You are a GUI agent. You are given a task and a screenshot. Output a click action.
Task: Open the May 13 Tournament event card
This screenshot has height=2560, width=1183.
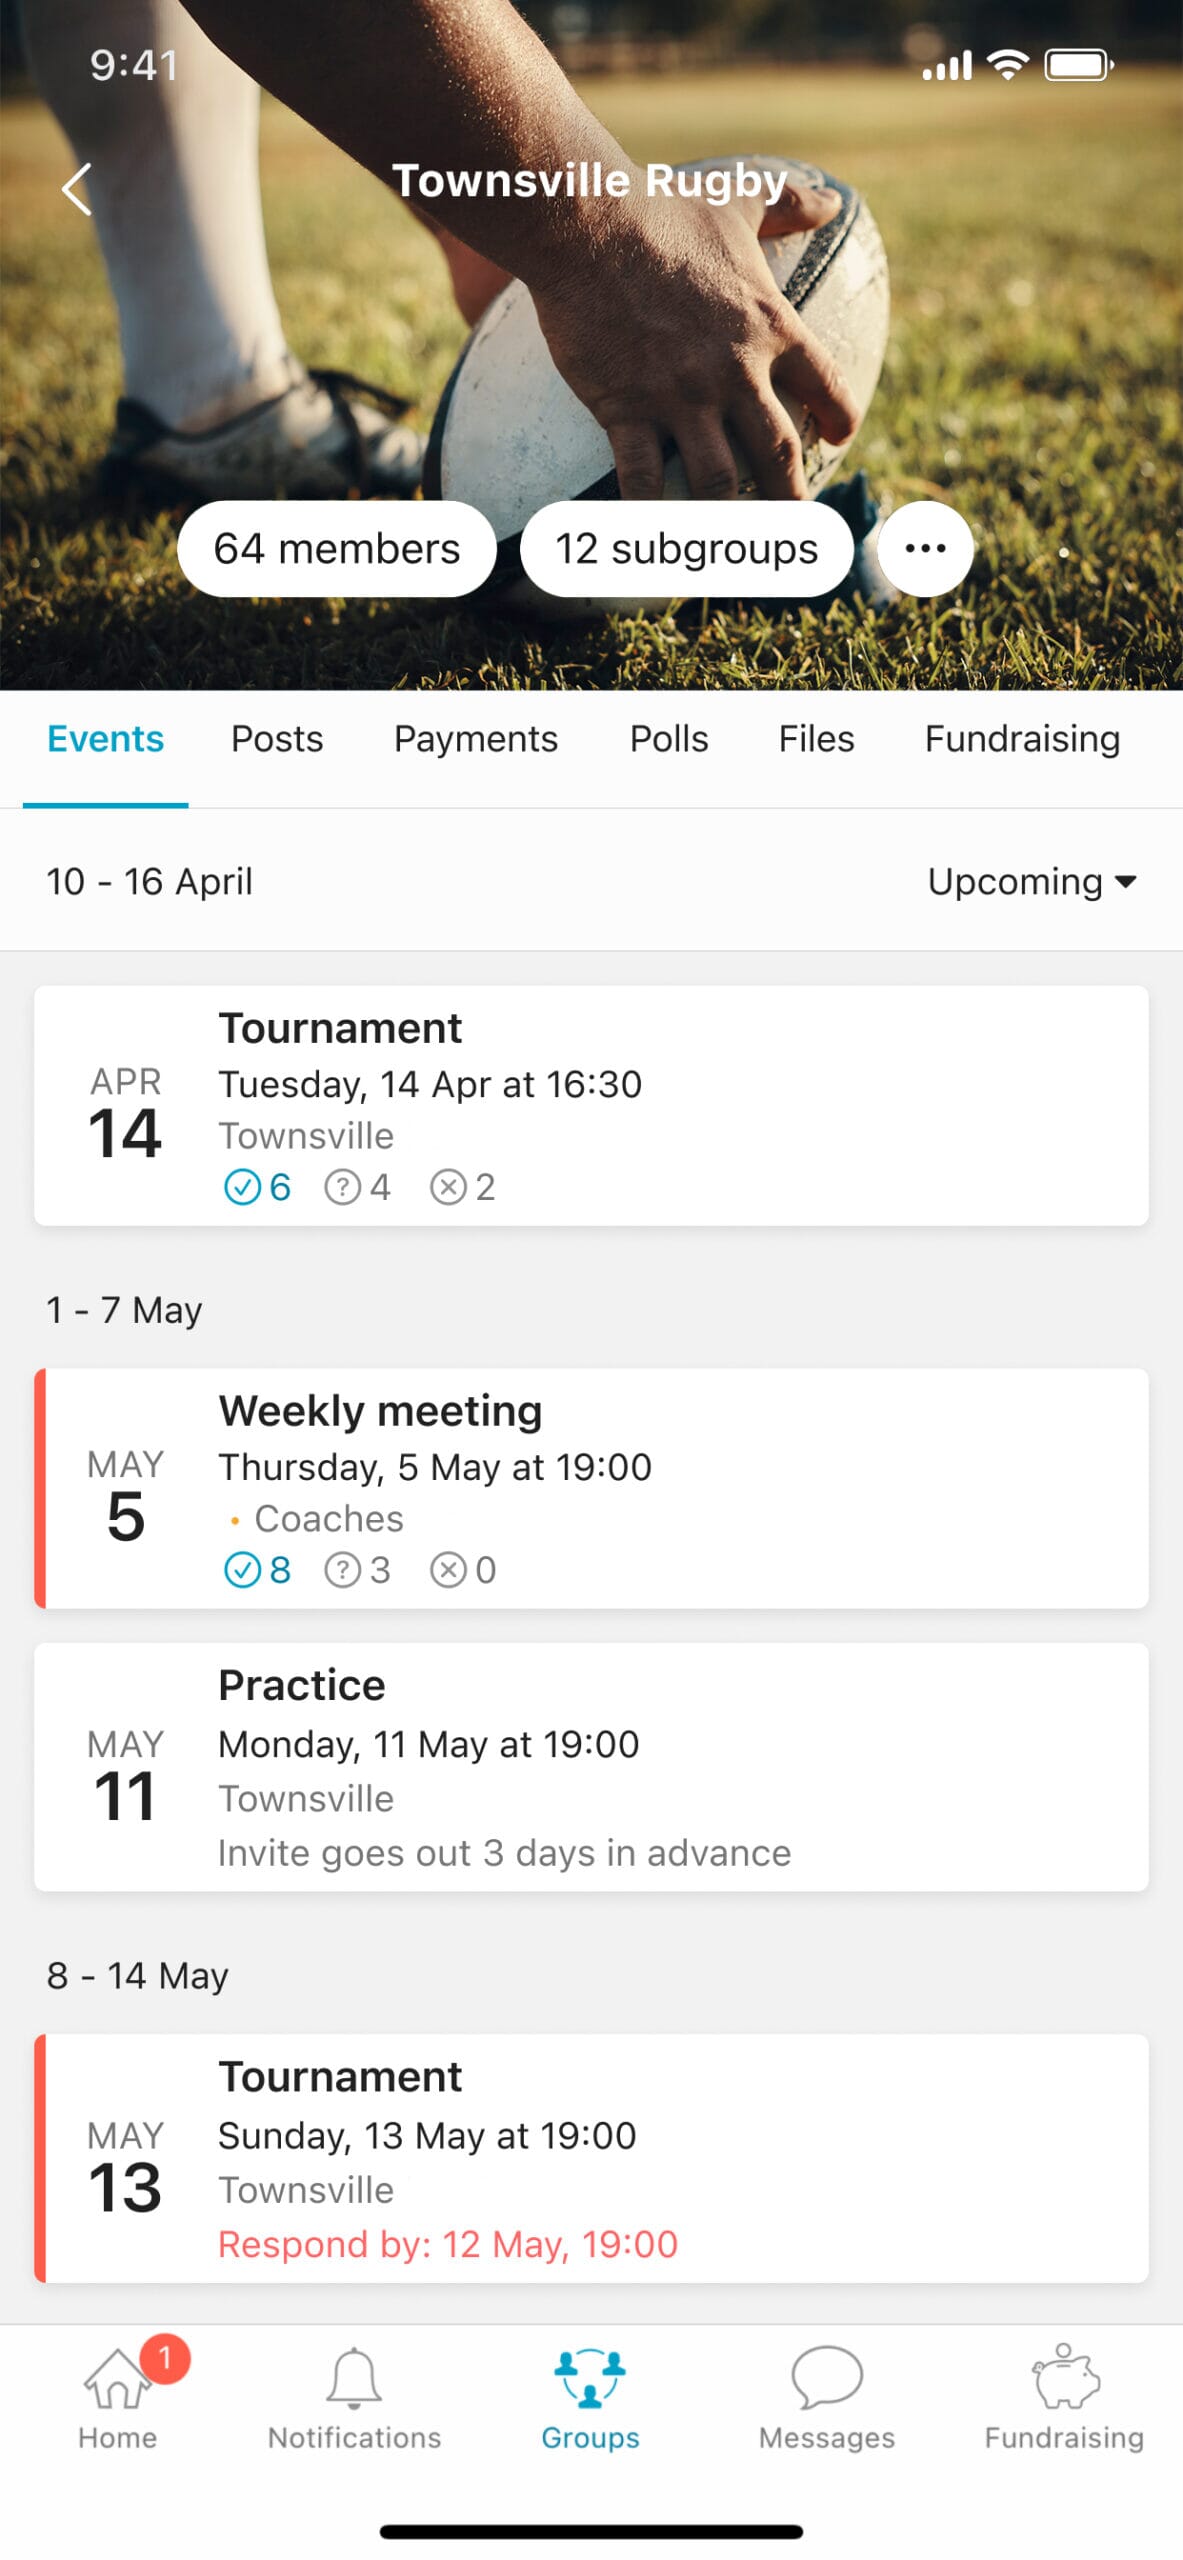tap(590, 2157)
